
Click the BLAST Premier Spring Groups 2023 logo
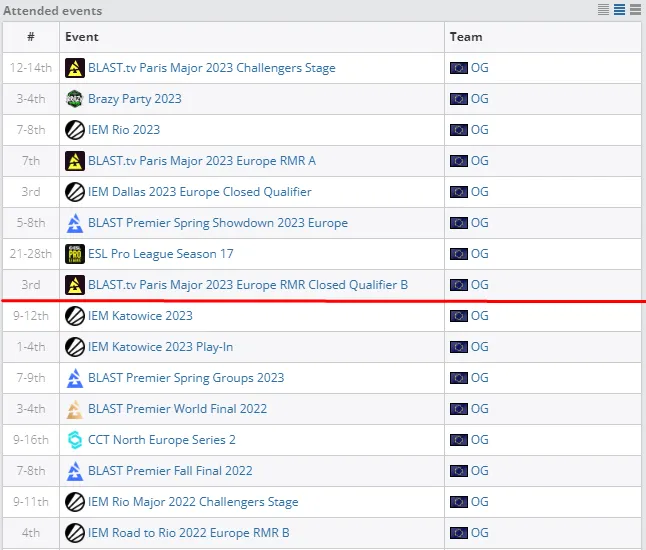click(x=75, y=378)
